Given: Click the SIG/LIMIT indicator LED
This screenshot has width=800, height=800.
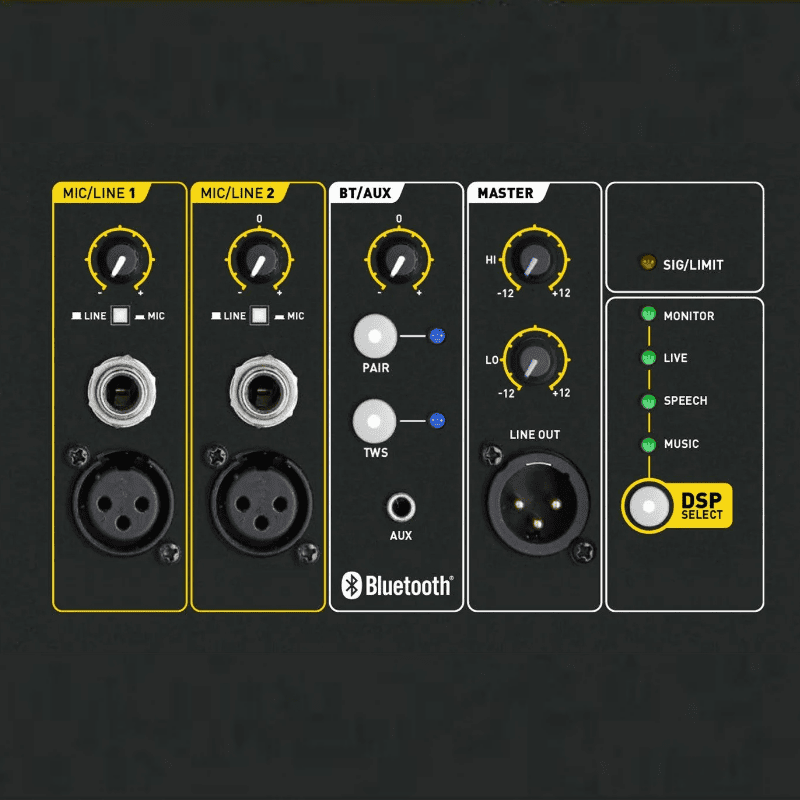Looking at the screenshot, I should 647,265.
